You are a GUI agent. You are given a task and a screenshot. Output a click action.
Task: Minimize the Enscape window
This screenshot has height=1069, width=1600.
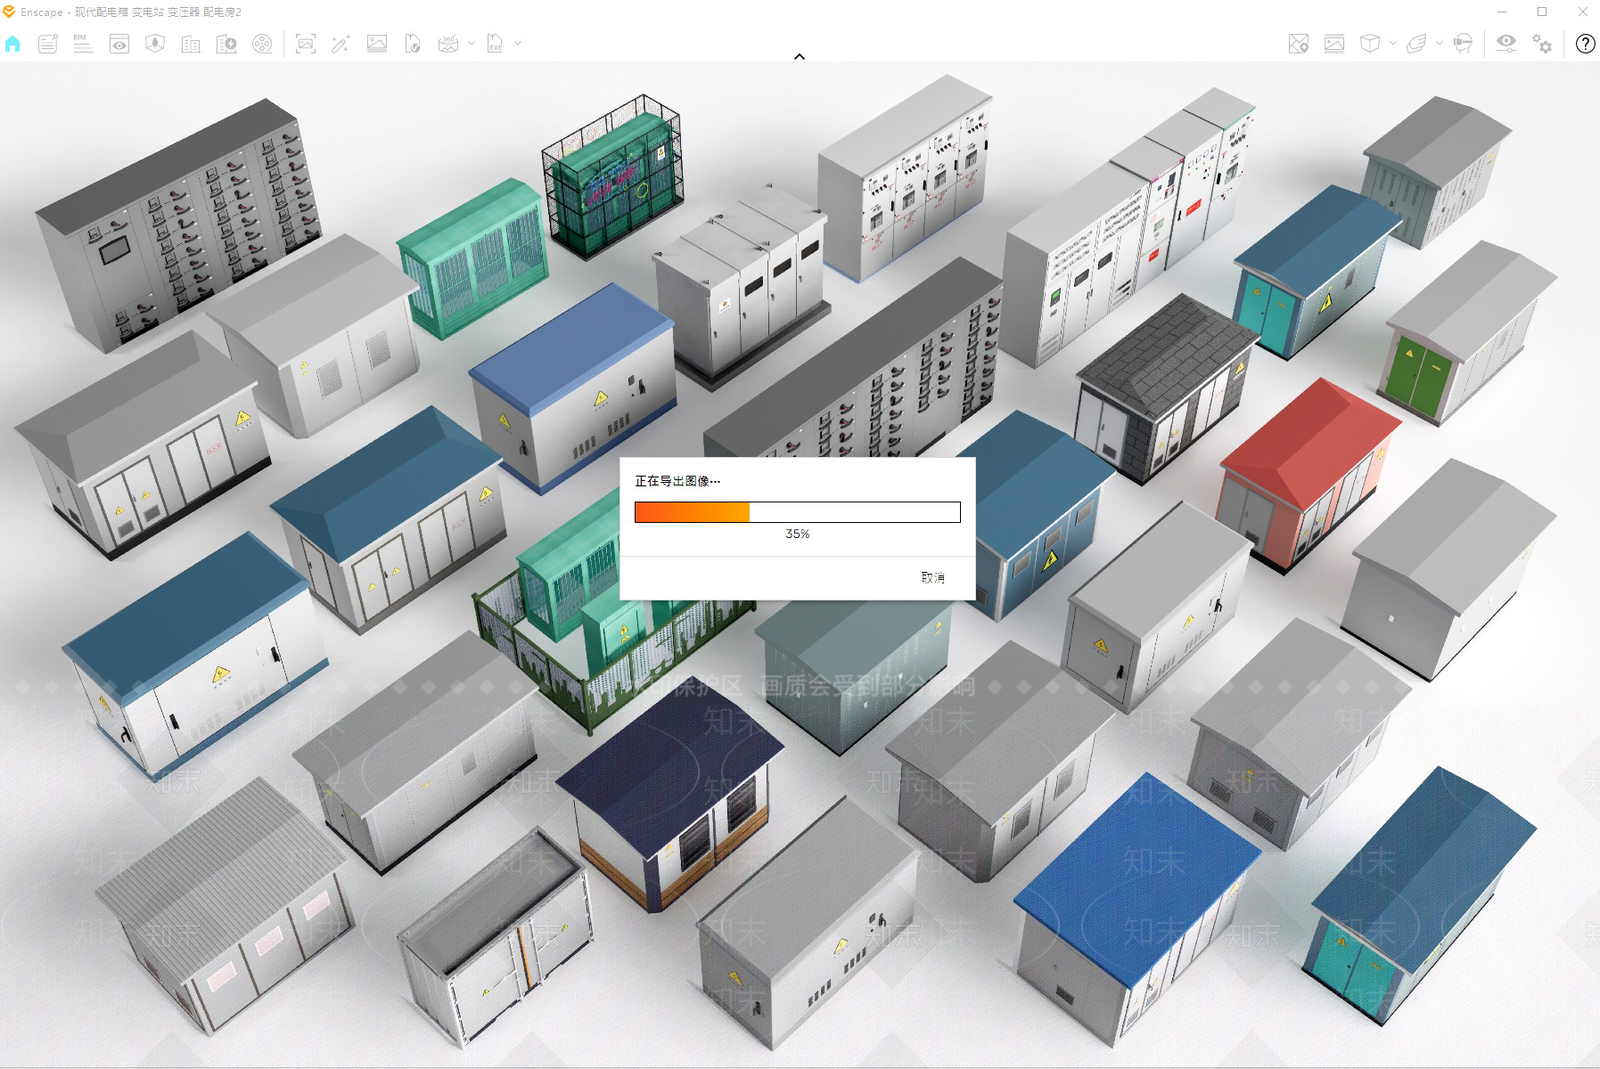1502,12
